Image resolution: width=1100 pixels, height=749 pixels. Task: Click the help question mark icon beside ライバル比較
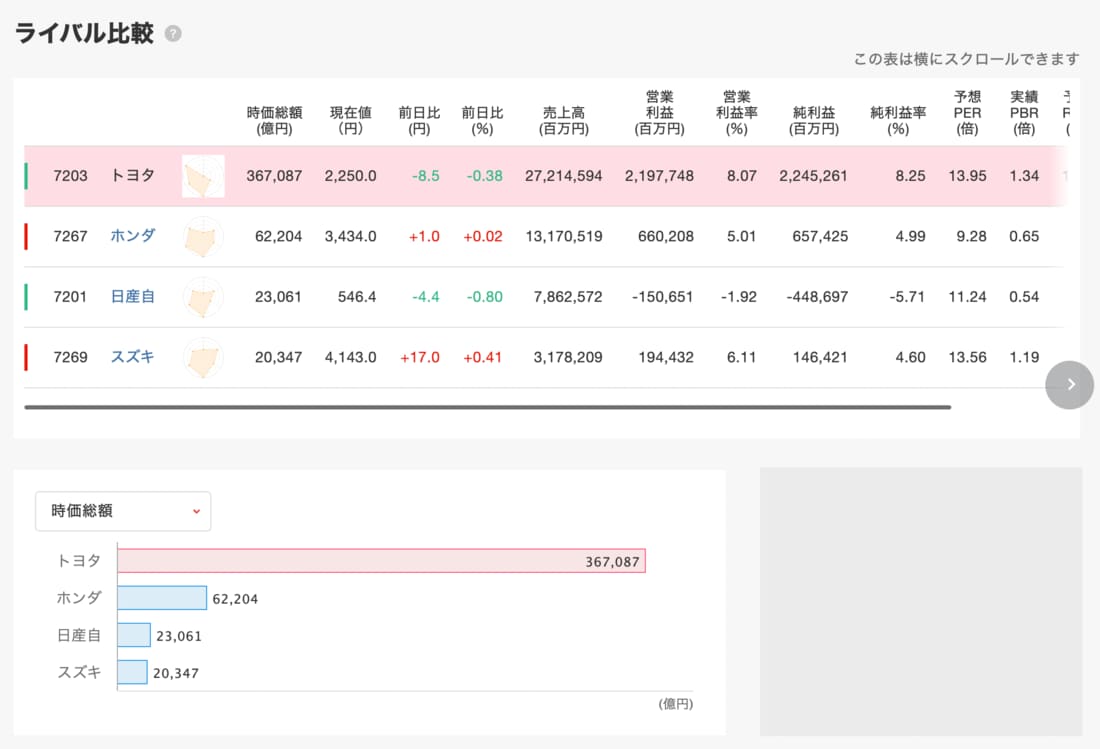(x=173, y=34)
